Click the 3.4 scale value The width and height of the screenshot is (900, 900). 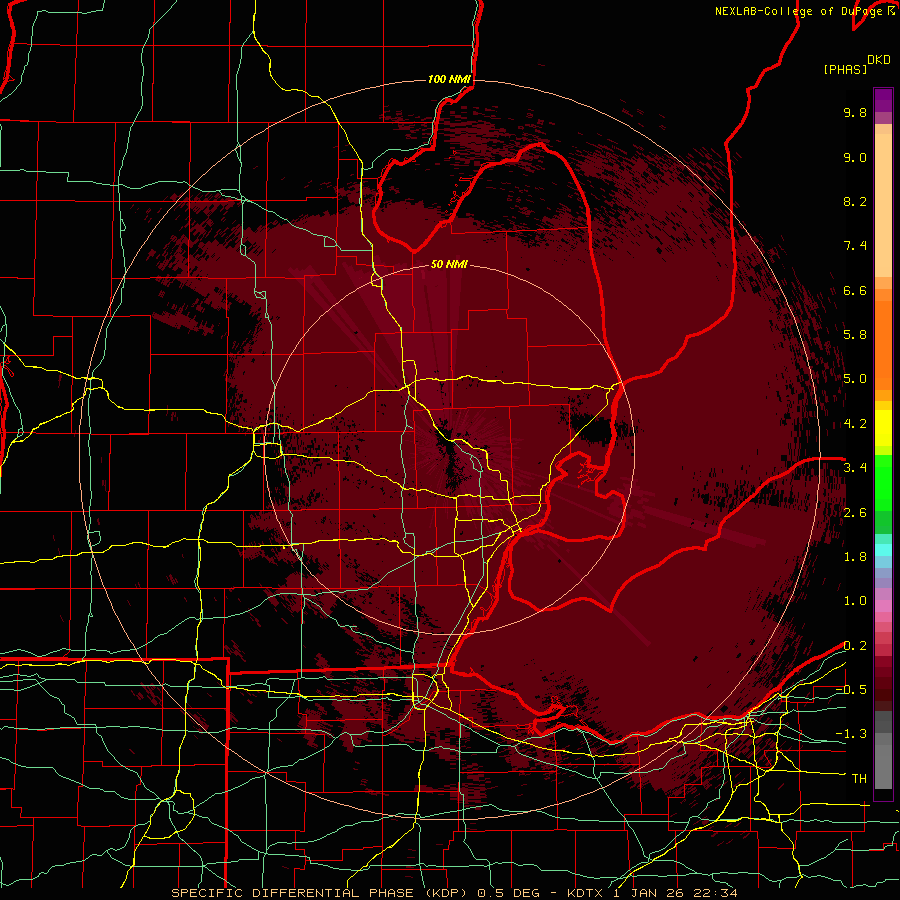(x=855, y=468)
